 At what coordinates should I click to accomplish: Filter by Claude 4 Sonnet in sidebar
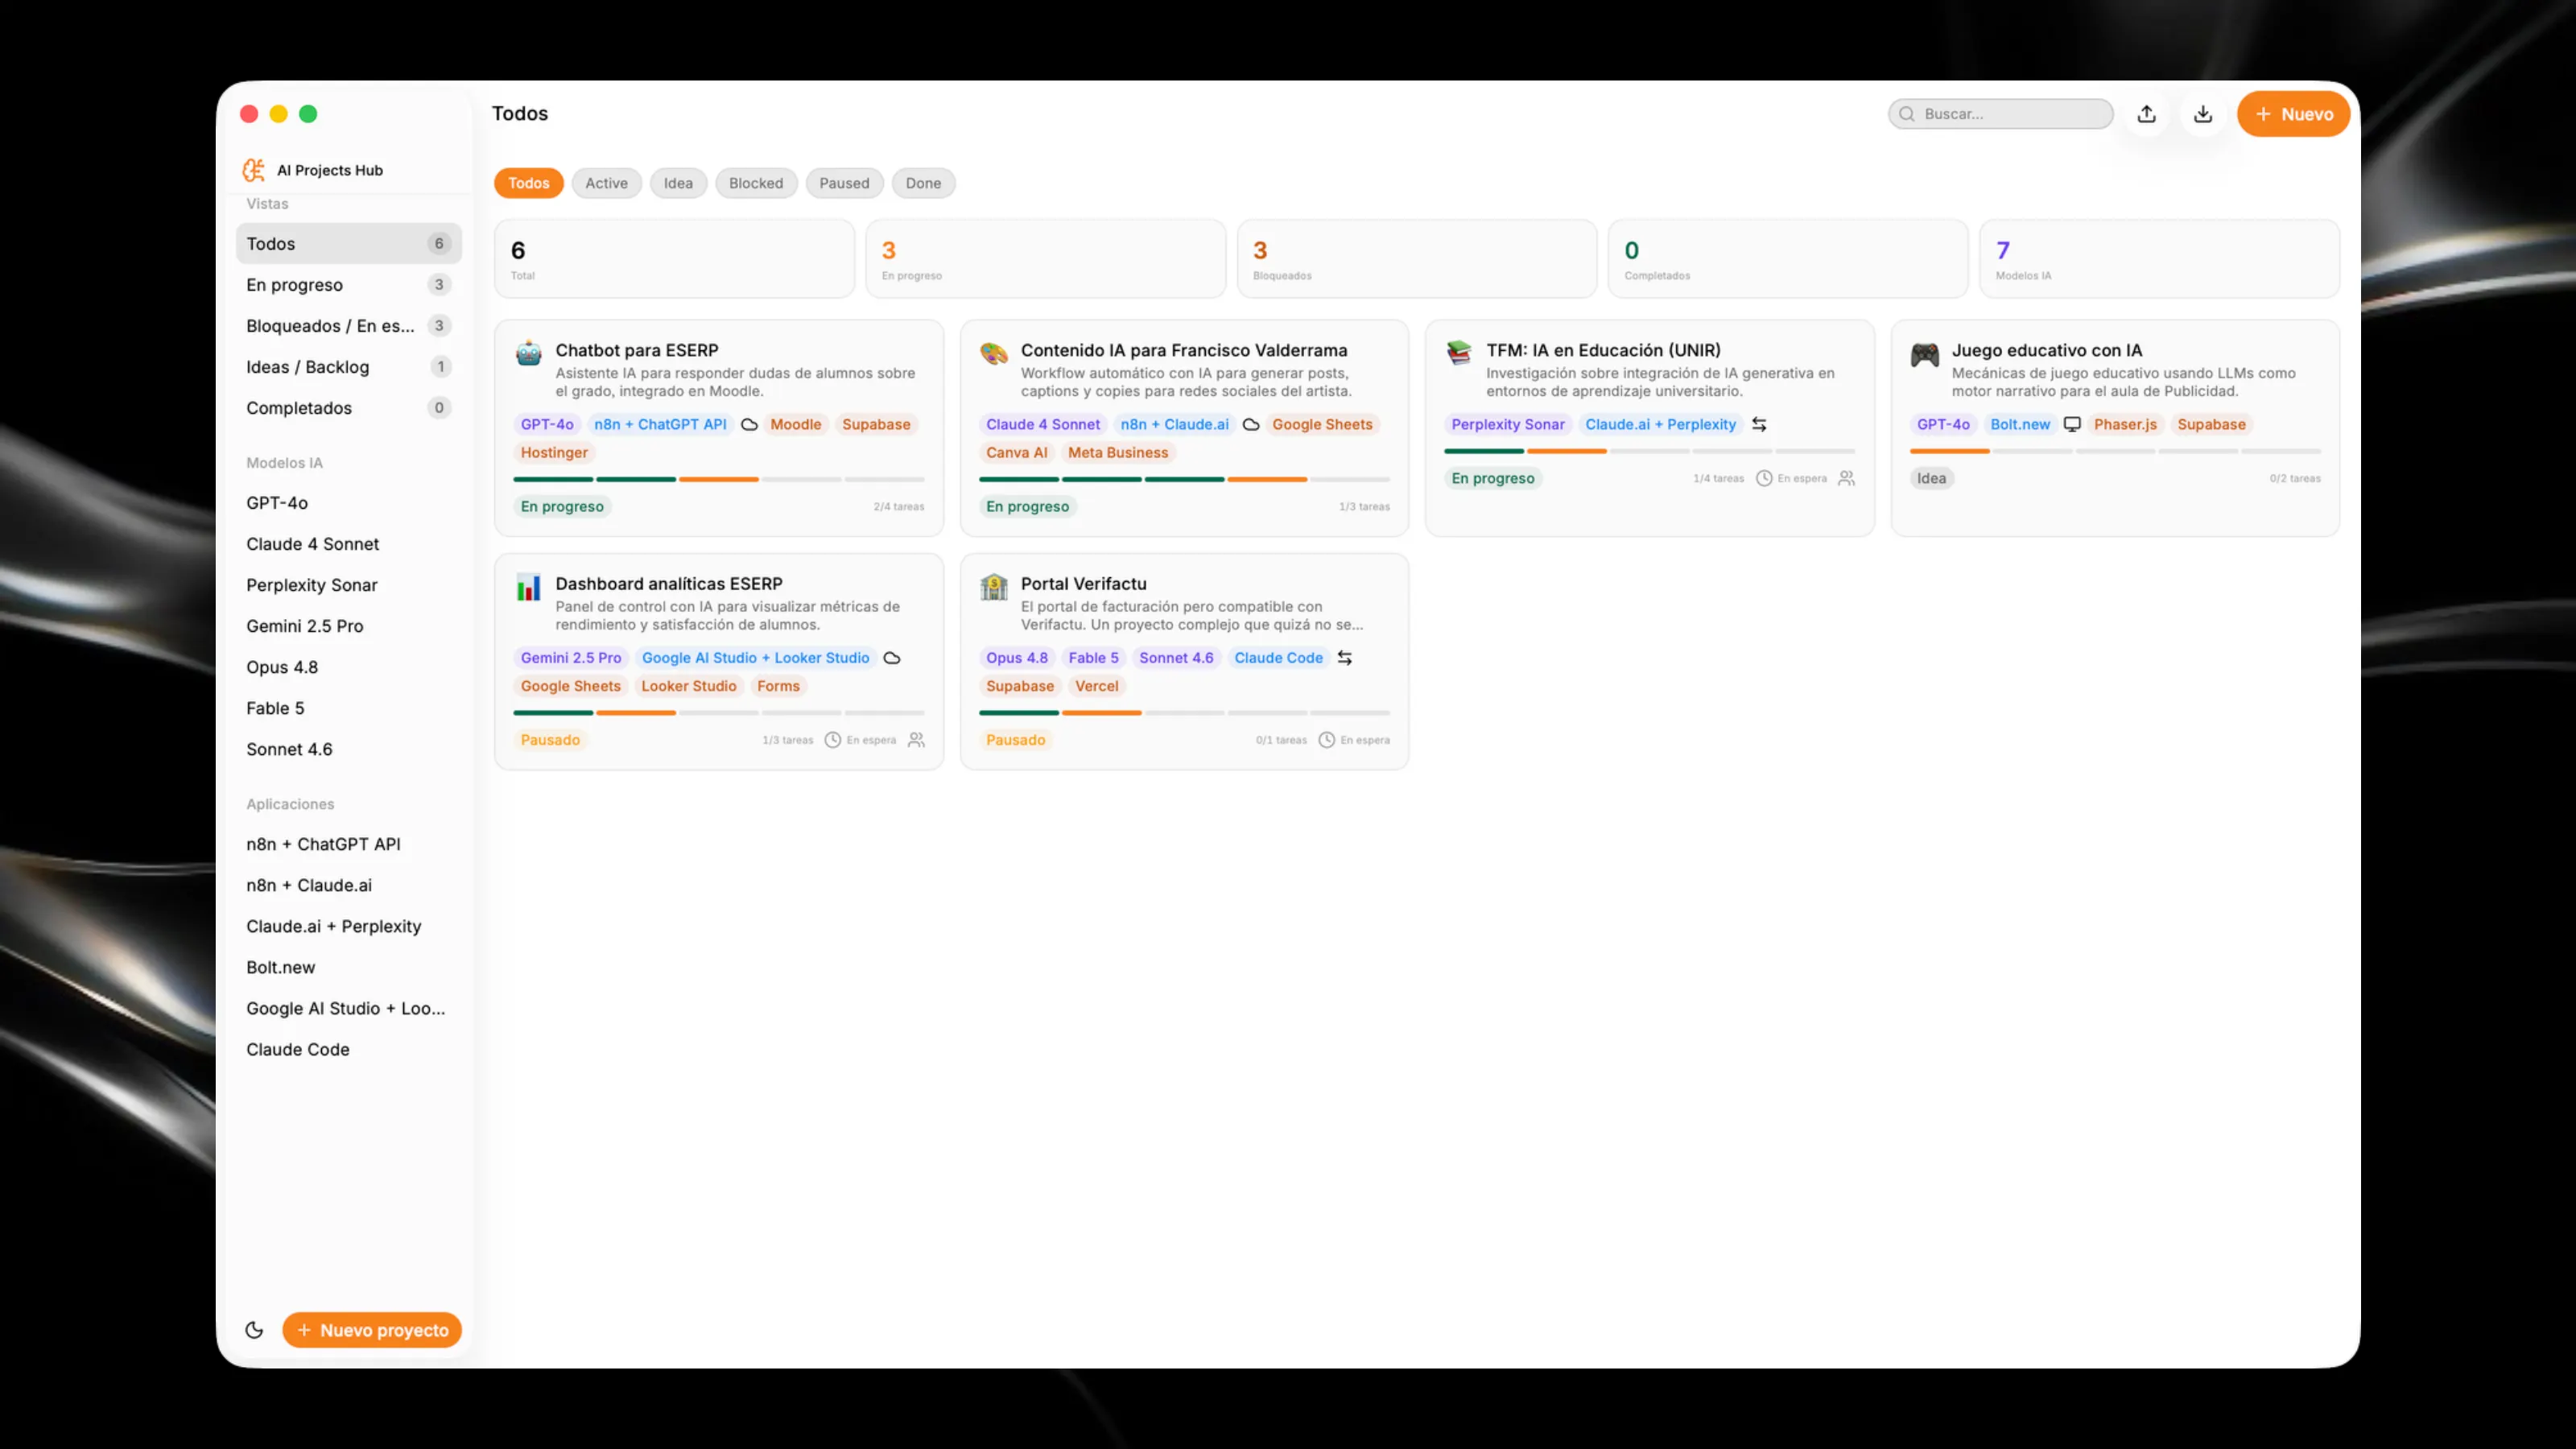click(x=348, y=544)
